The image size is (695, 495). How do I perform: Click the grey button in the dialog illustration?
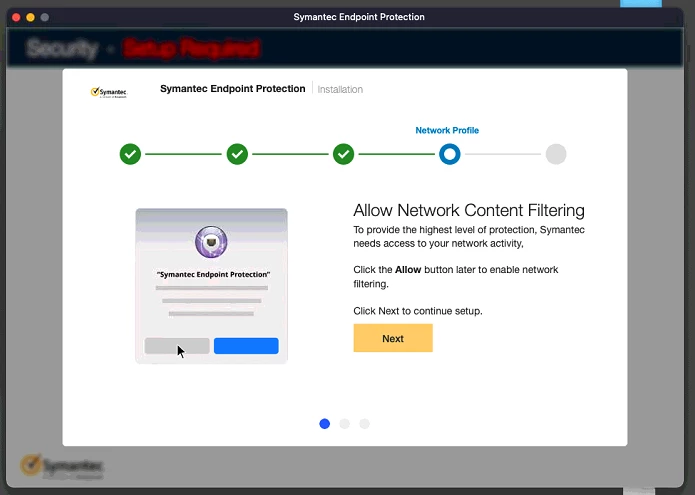pos(177,346)
